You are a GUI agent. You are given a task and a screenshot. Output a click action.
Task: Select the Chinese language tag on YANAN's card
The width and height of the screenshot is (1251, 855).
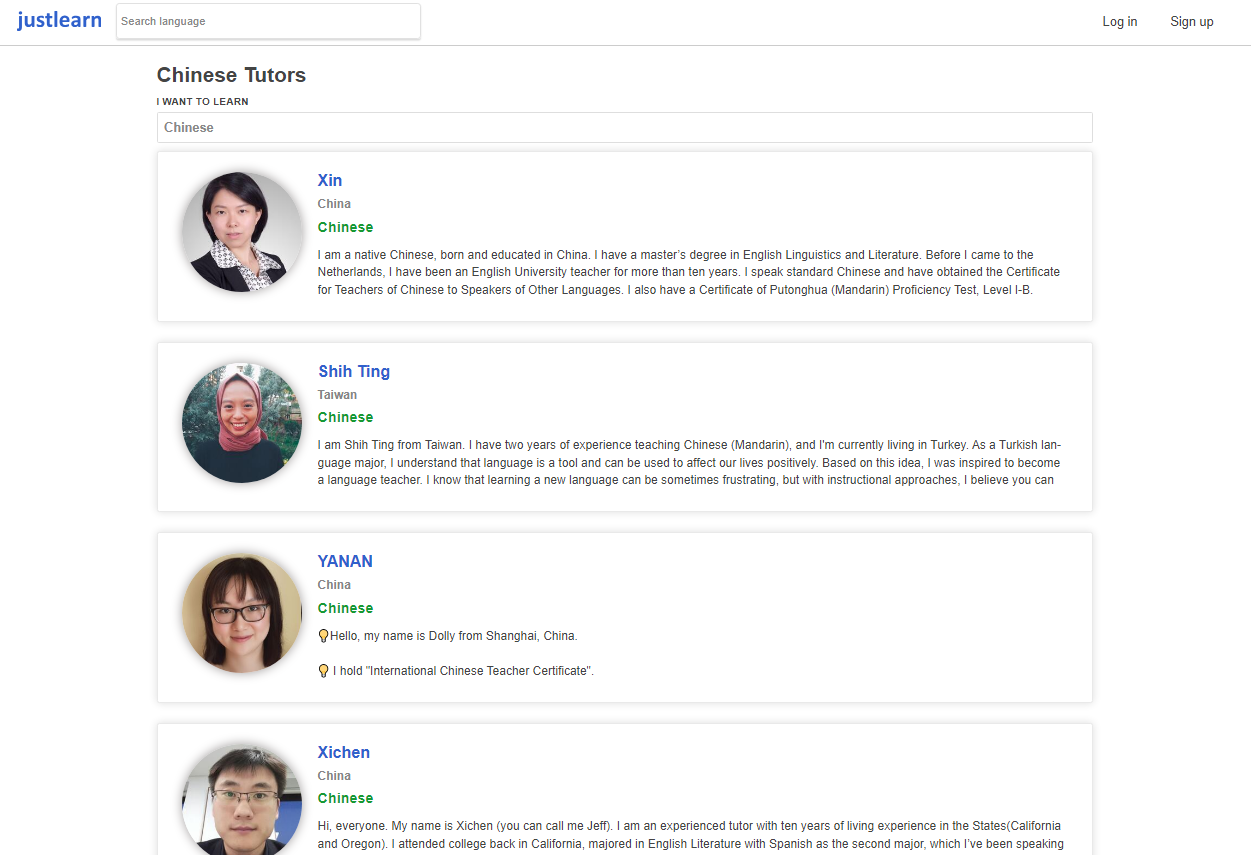point(345,608)
